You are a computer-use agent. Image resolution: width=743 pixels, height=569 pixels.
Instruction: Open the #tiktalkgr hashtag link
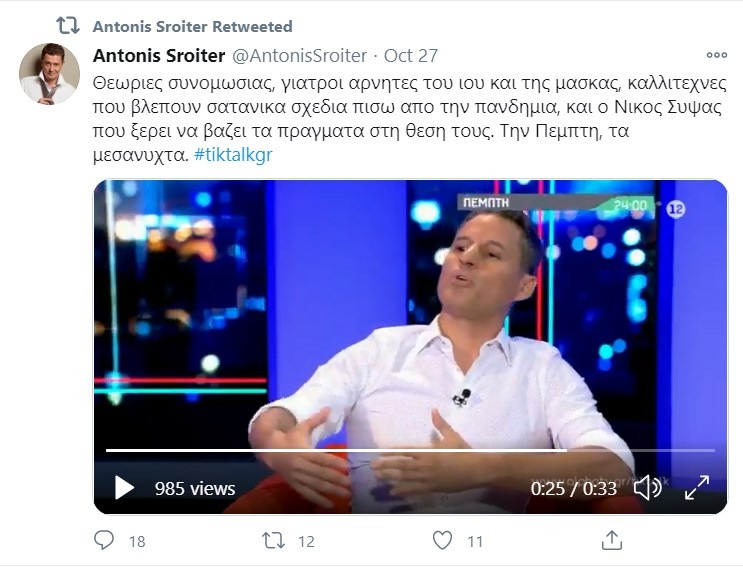pos(235,156)
